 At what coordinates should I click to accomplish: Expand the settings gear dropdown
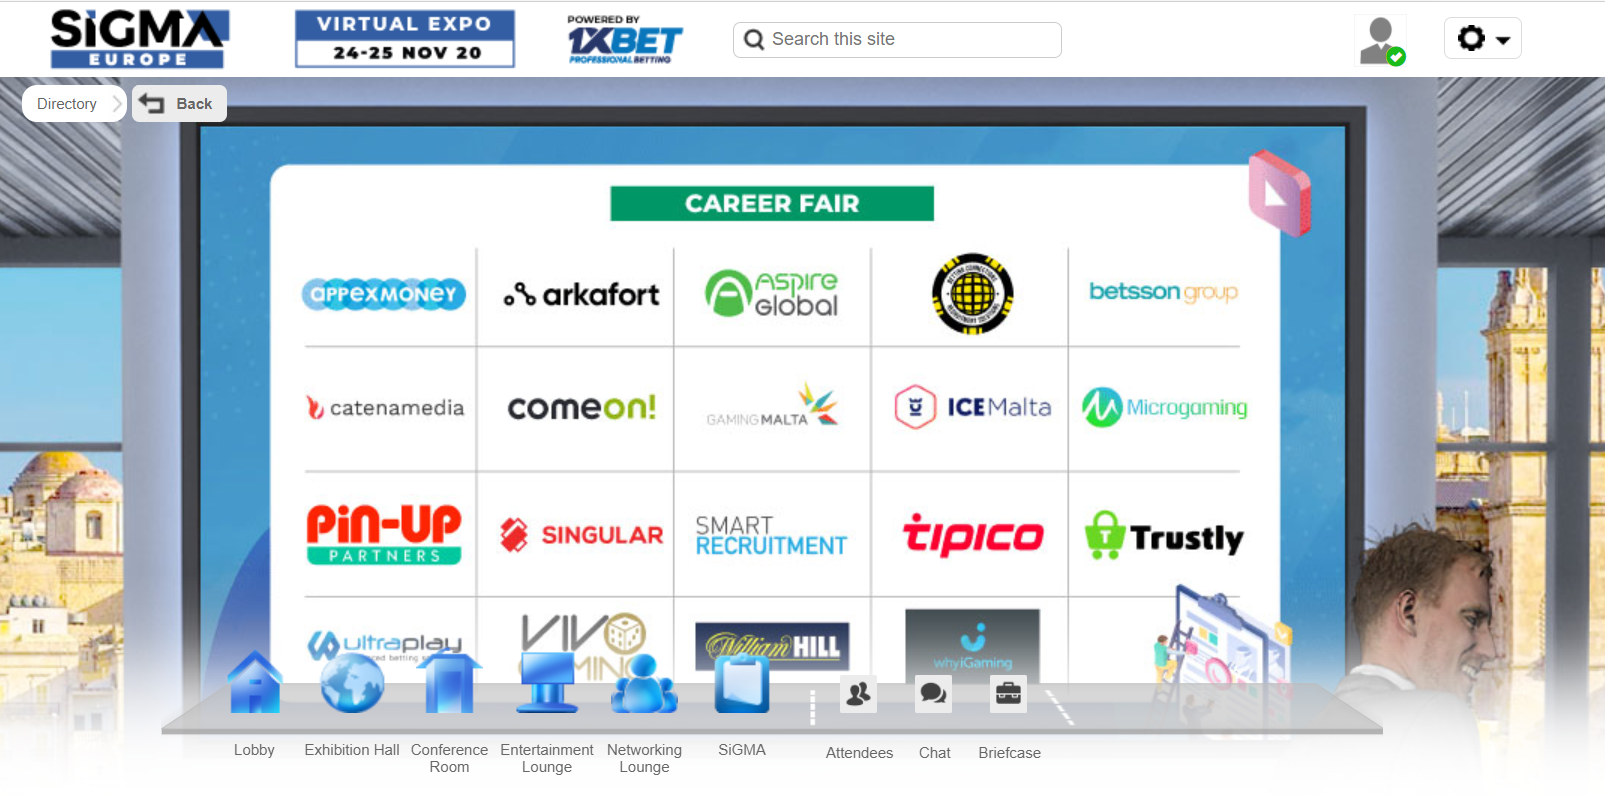pos(1482,39)
